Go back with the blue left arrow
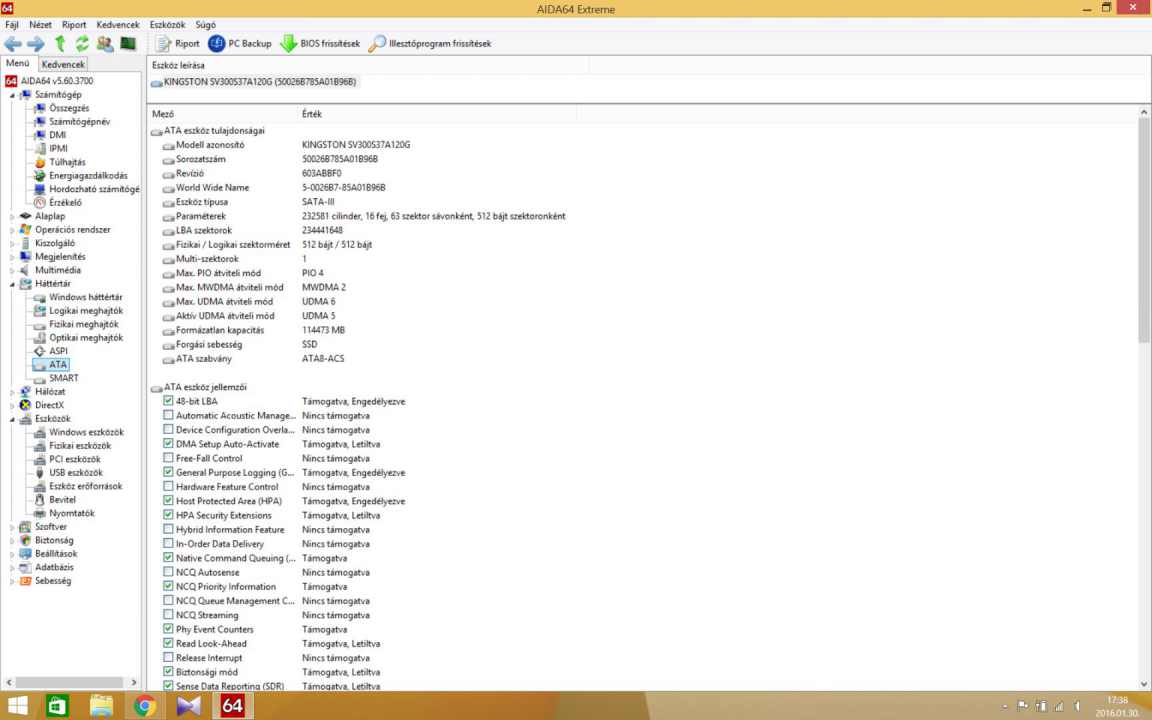The height and width of the screenshot is (720, 1152). [x=12, y=44]
